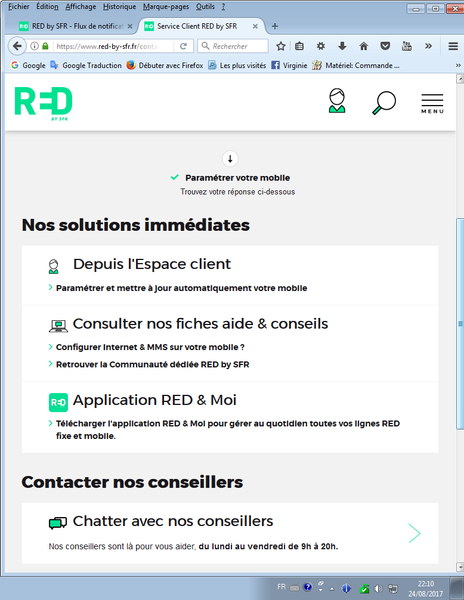Click the blue help question tray icon
464x600 pixels.
click(308, 587)
